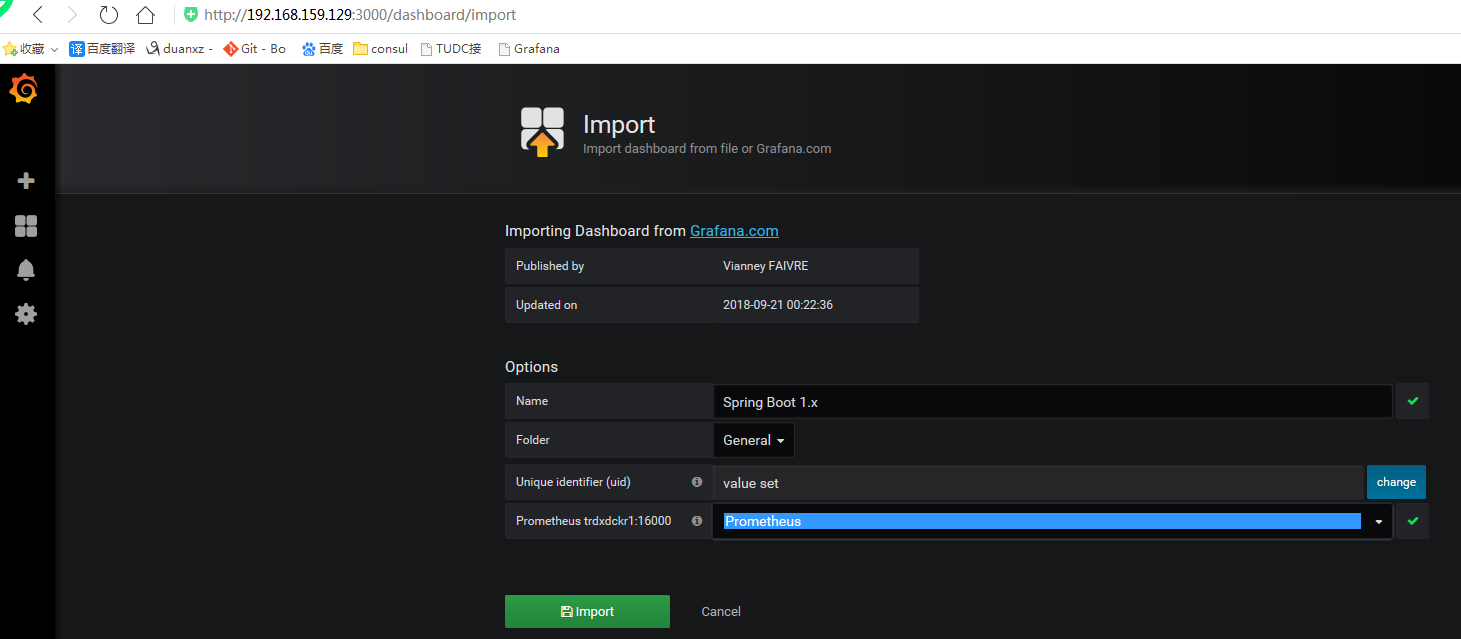Open the 百度翻译 bookmark

pos(102,48)
